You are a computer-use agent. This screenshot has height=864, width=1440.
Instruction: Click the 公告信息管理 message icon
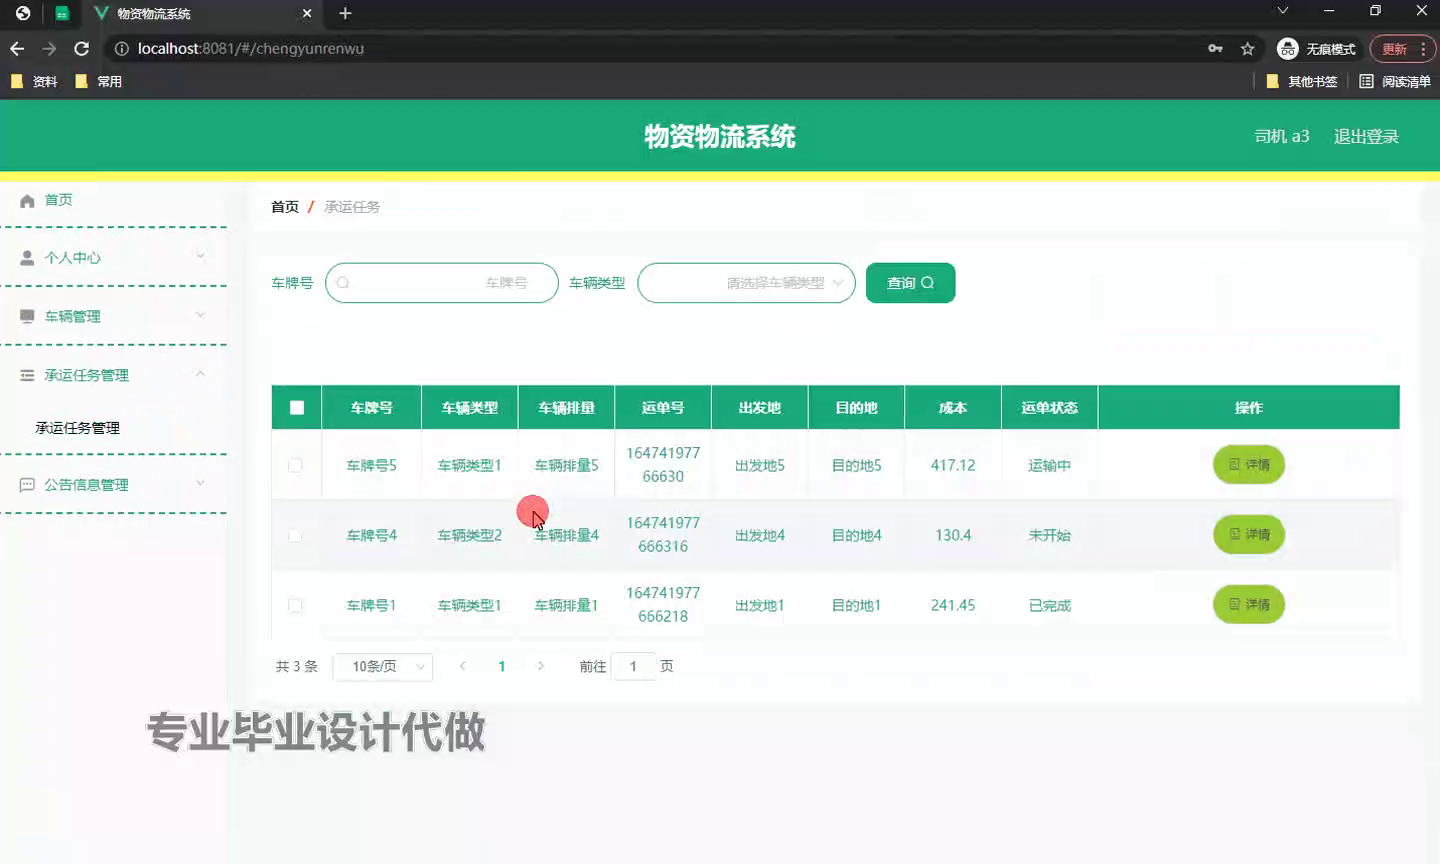pyautogui.click(x=27, y=484)
